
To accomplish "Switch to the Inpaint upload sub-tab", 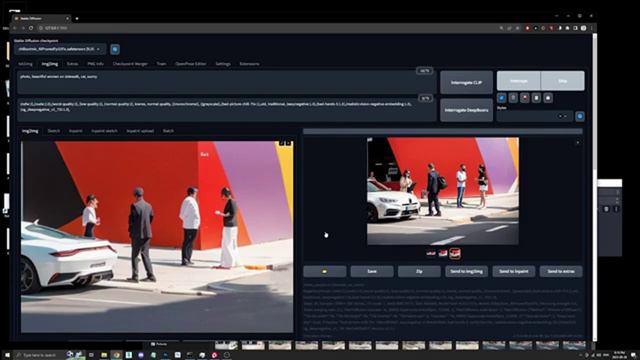I will tap(140, 131).
